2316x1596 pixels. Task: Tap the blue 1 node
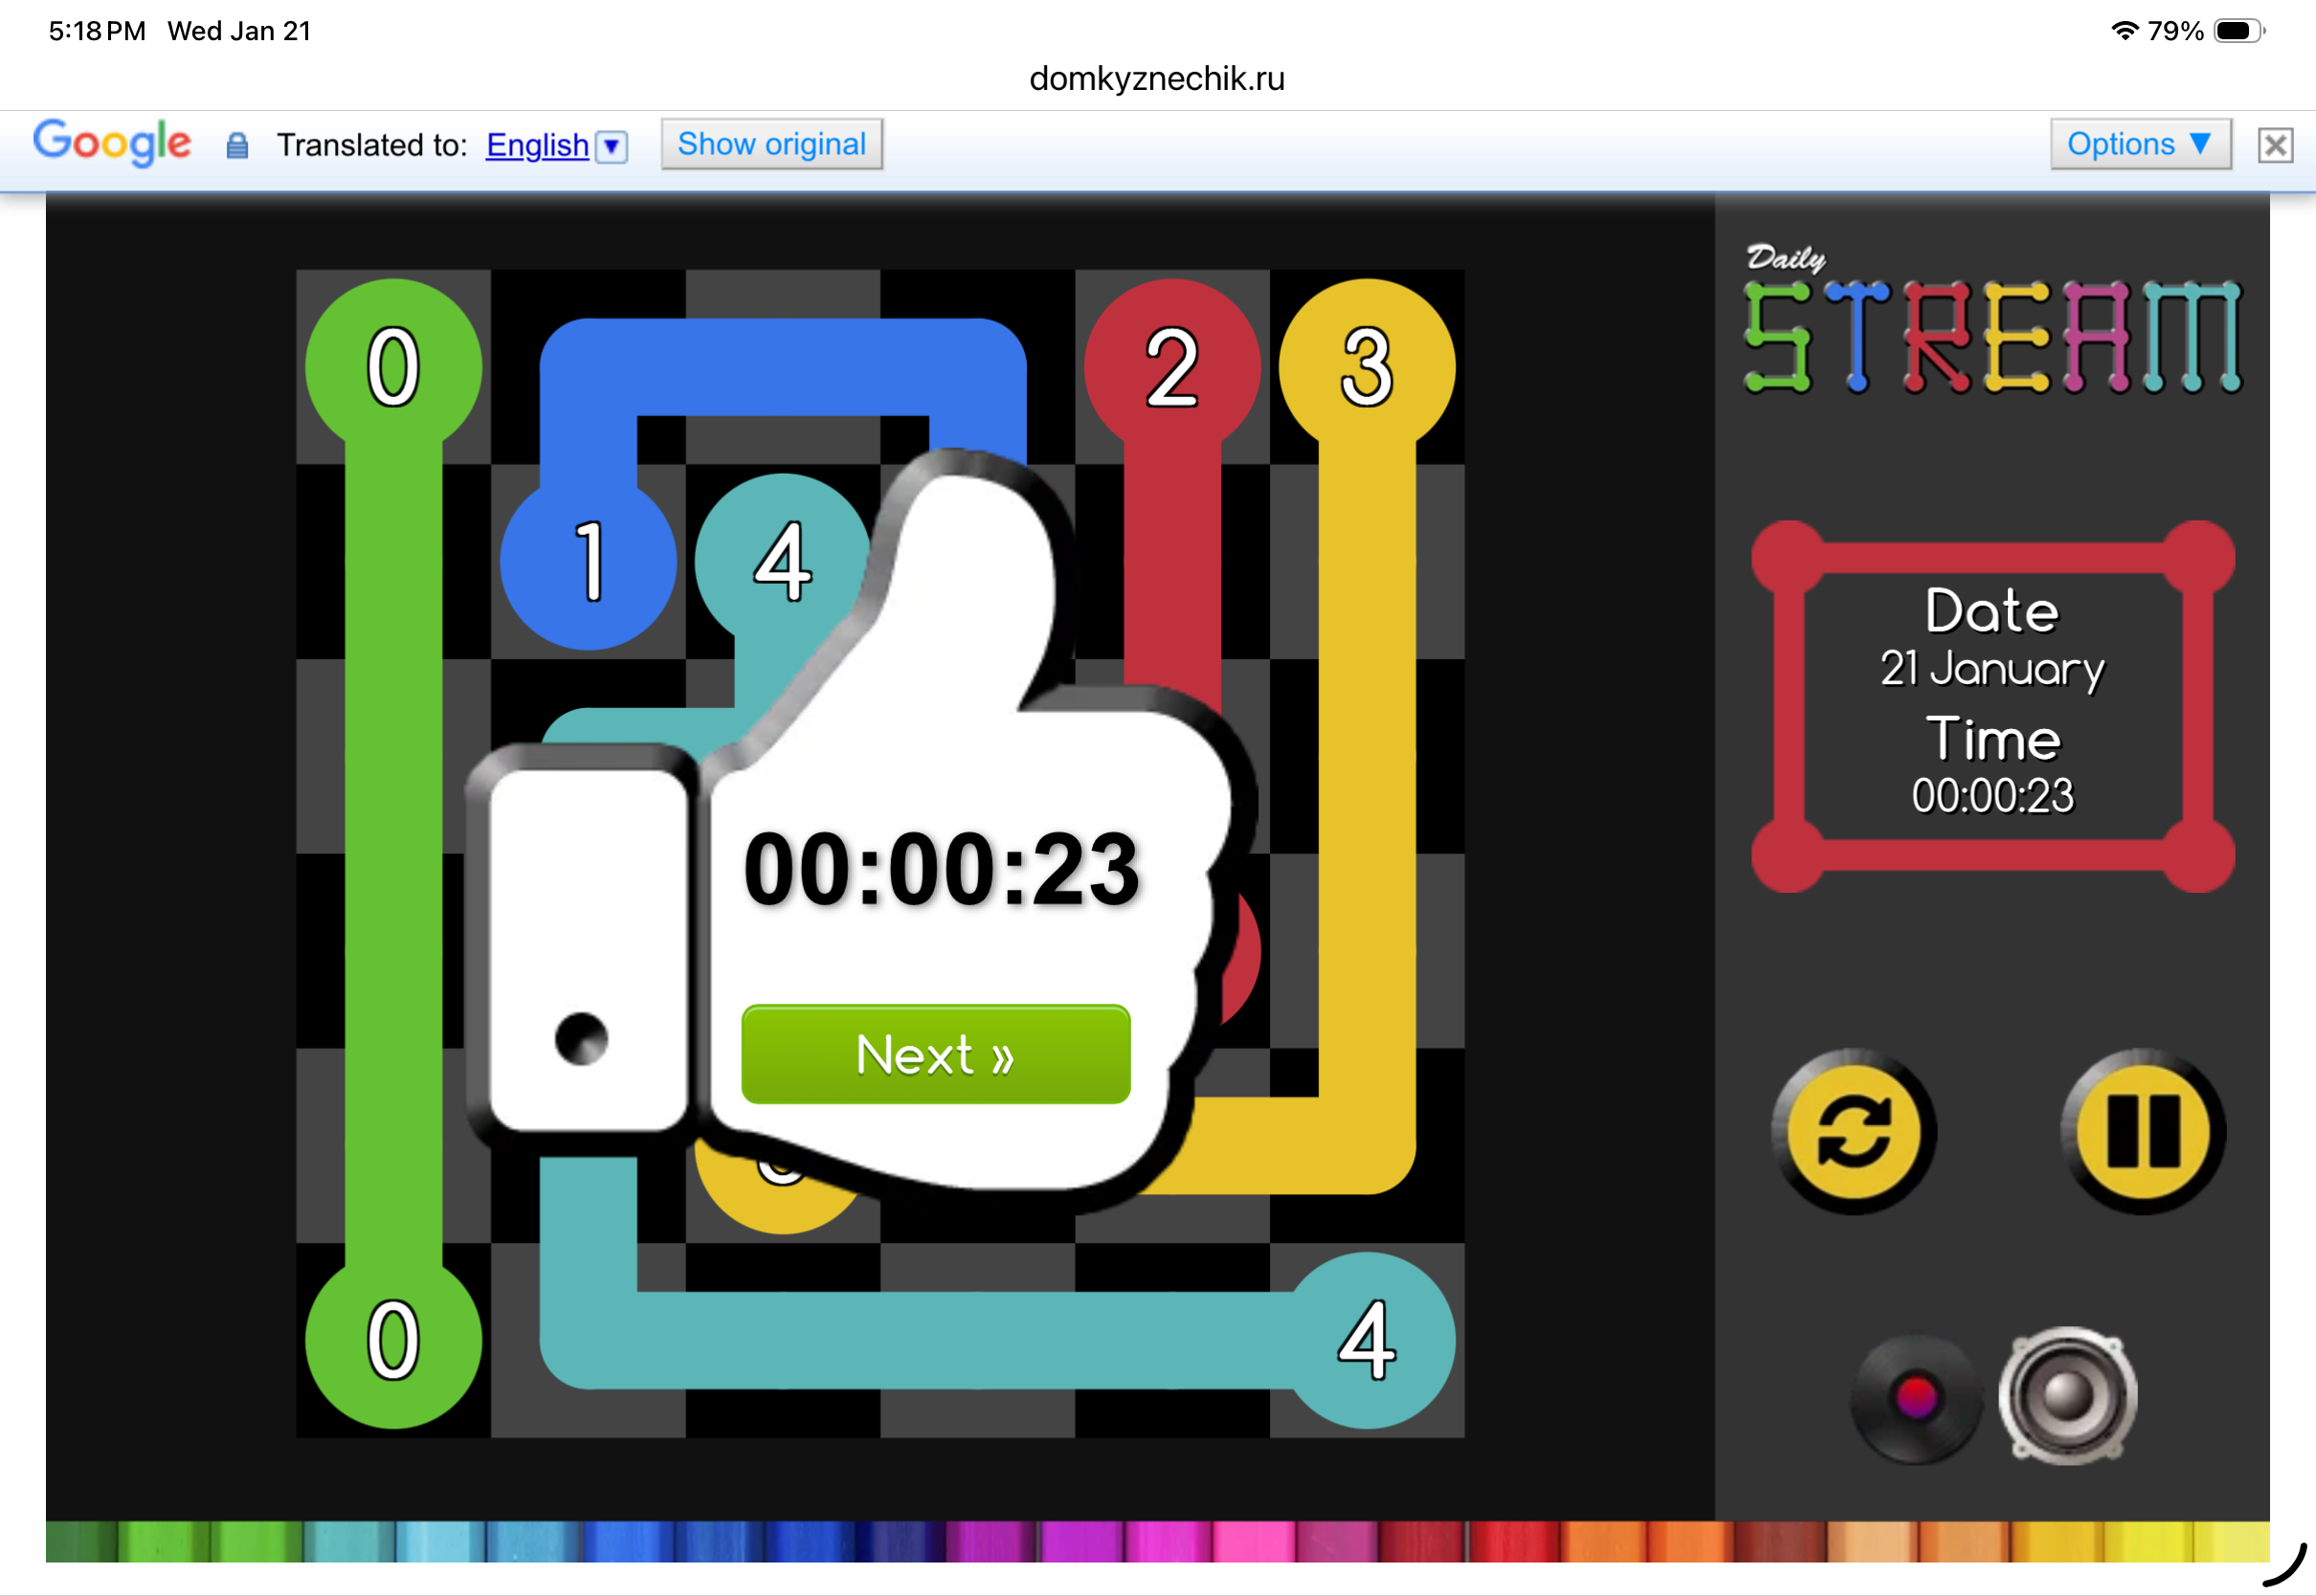point(589,562)
